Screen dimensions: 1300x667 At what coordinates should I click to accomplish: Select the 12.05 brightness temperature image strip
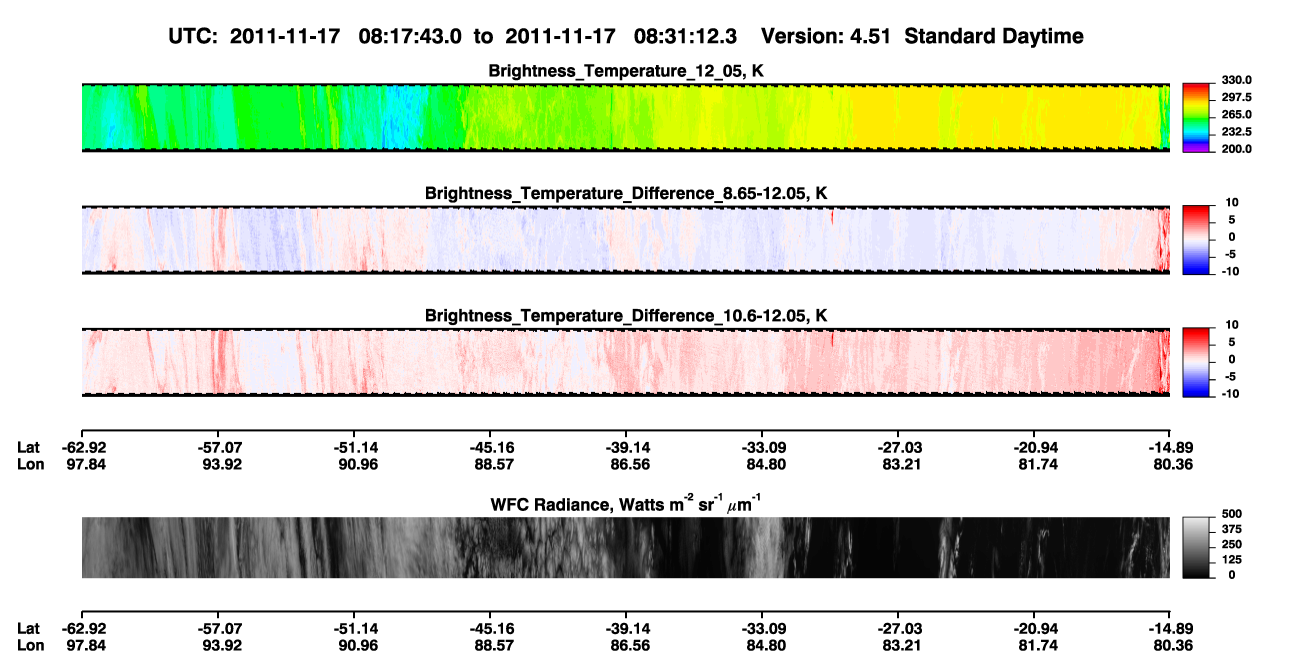626,117
